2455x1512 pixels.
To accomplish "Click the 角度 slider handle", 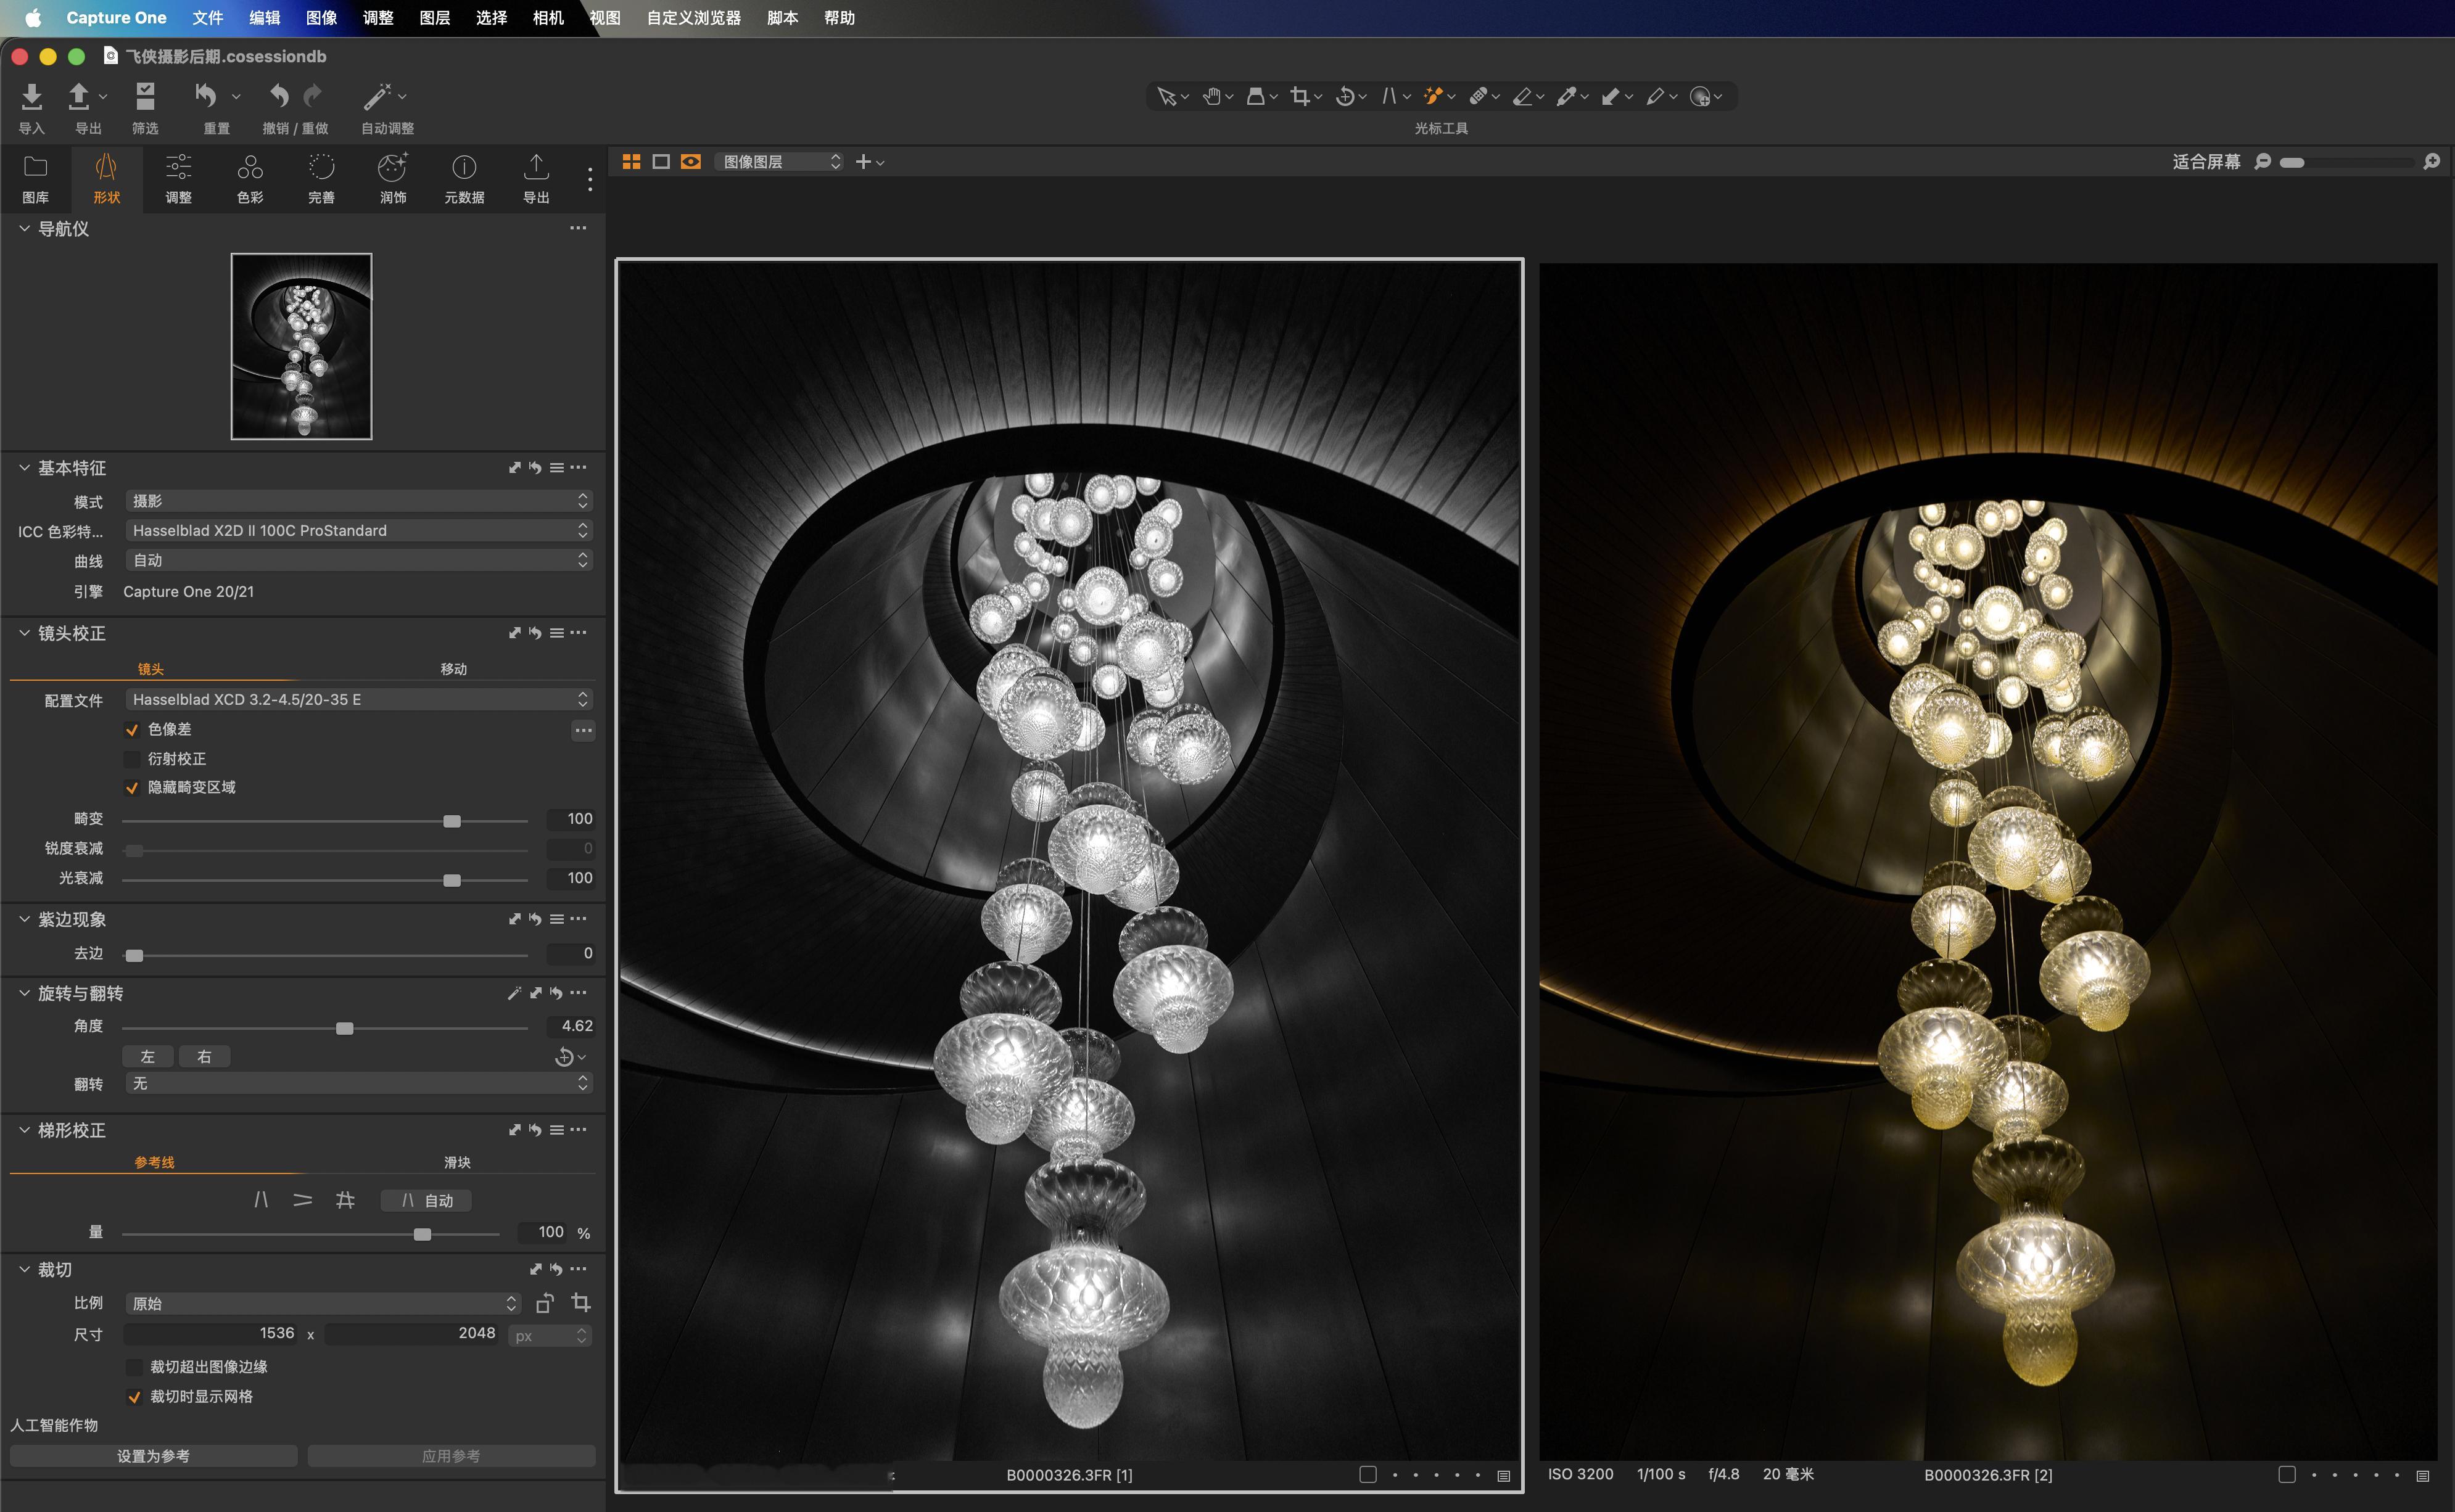I will click(345, 1028).
